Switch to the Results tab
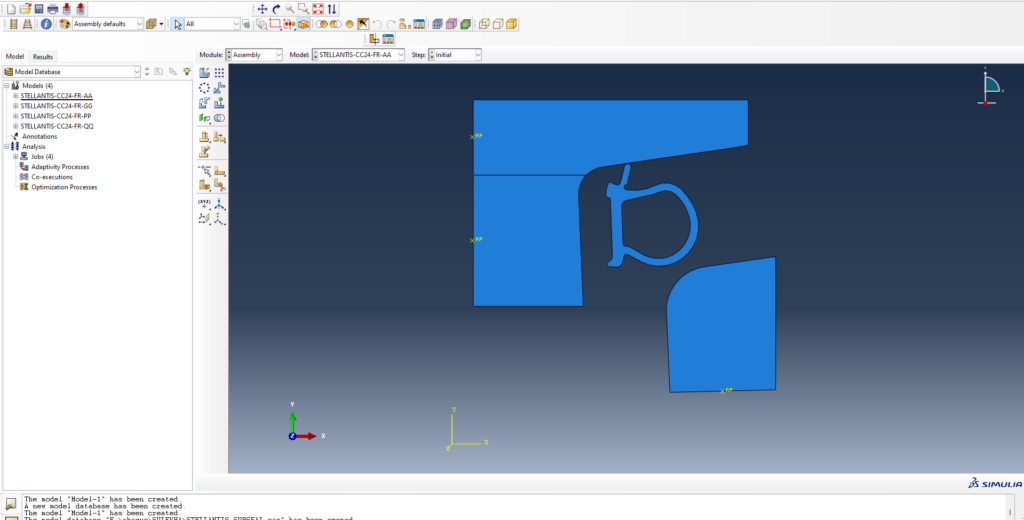 [43, 57]
